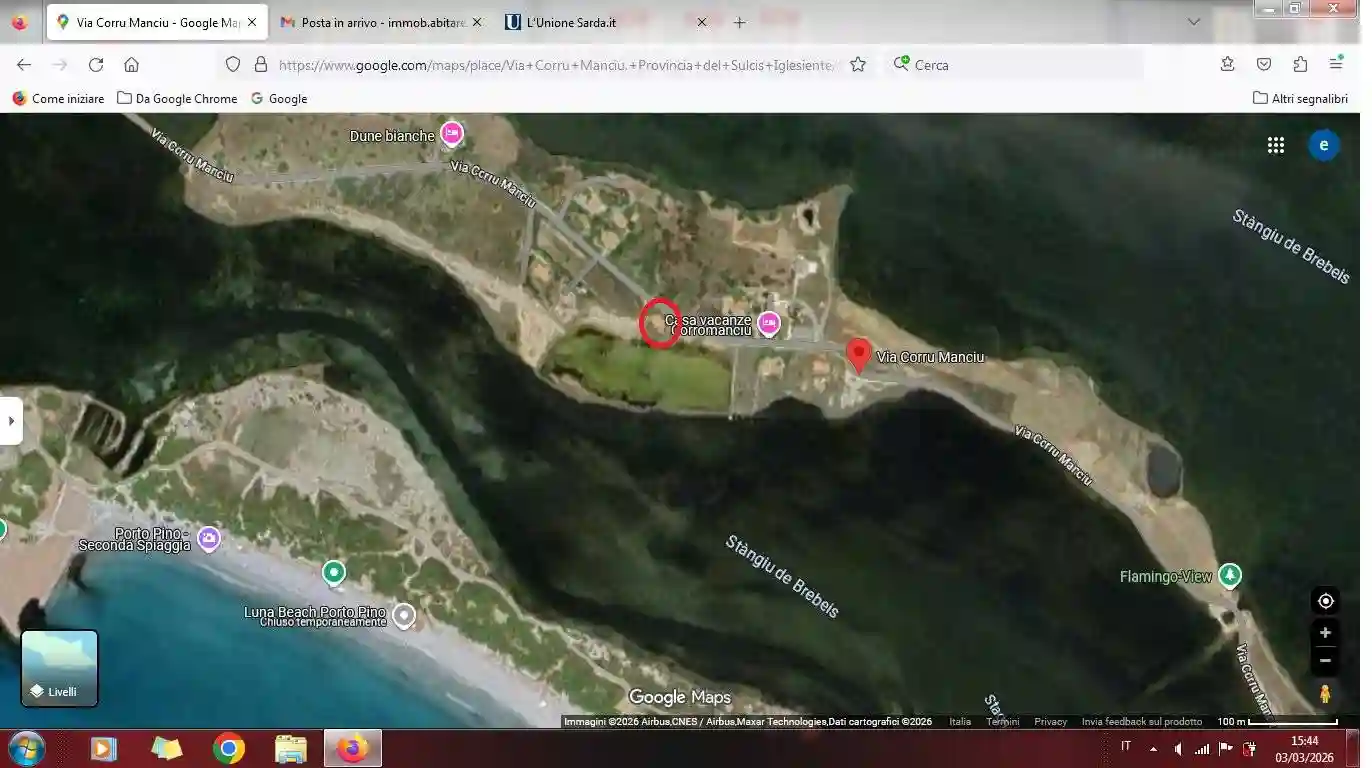Show your location on map

pos(1325,601)
